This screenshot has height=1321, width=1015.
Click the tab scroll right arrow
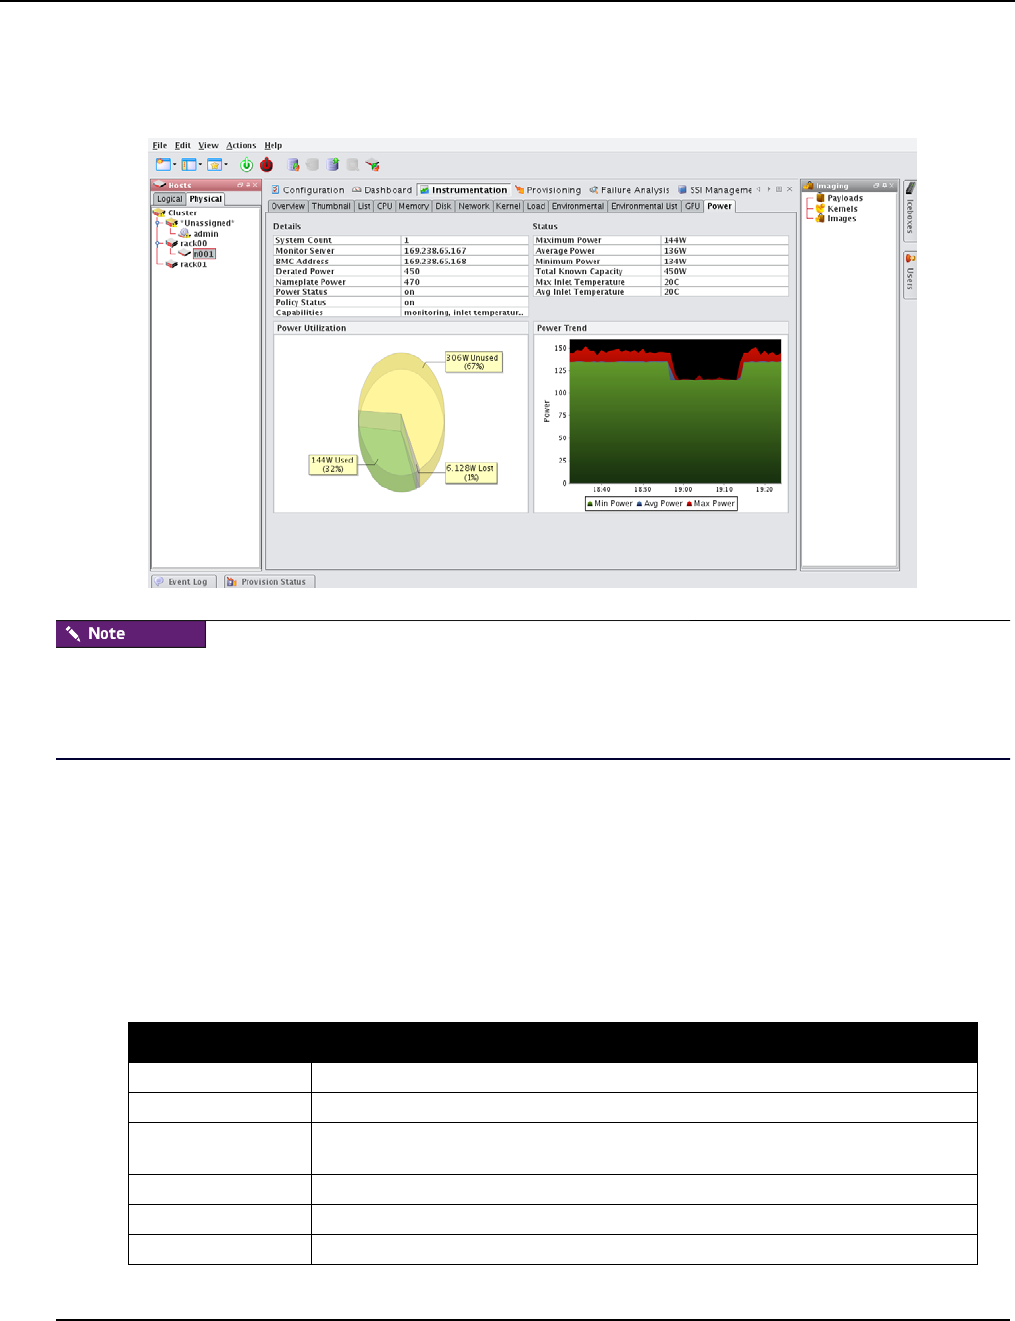pos(768,189)
